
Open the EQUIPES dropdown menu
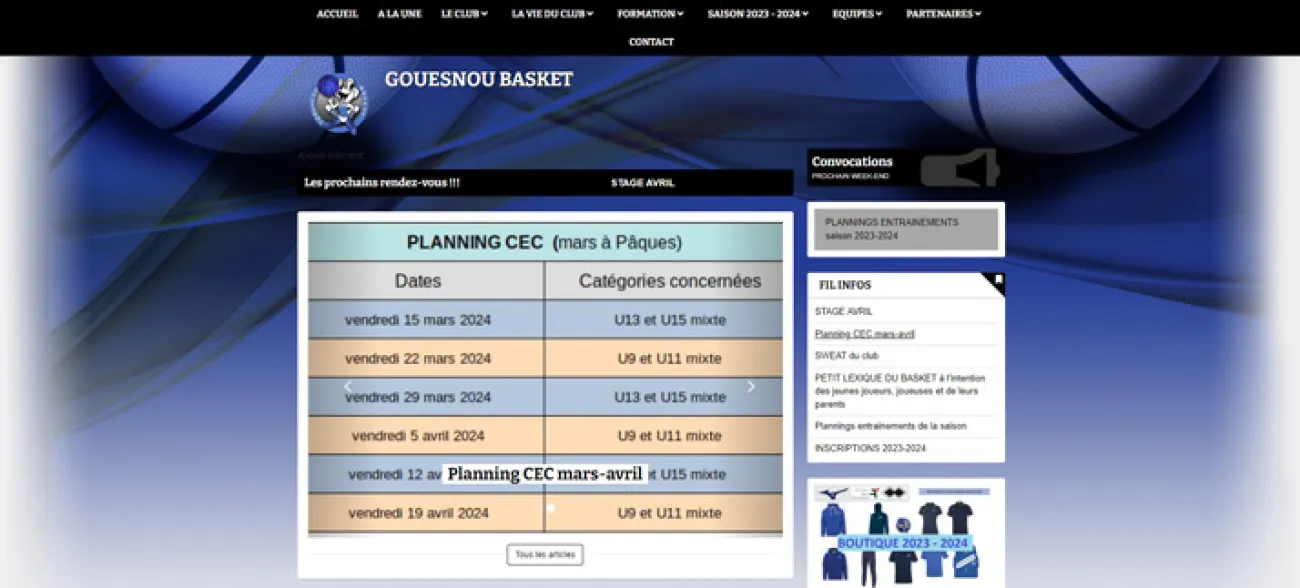[x=857, y=14]
